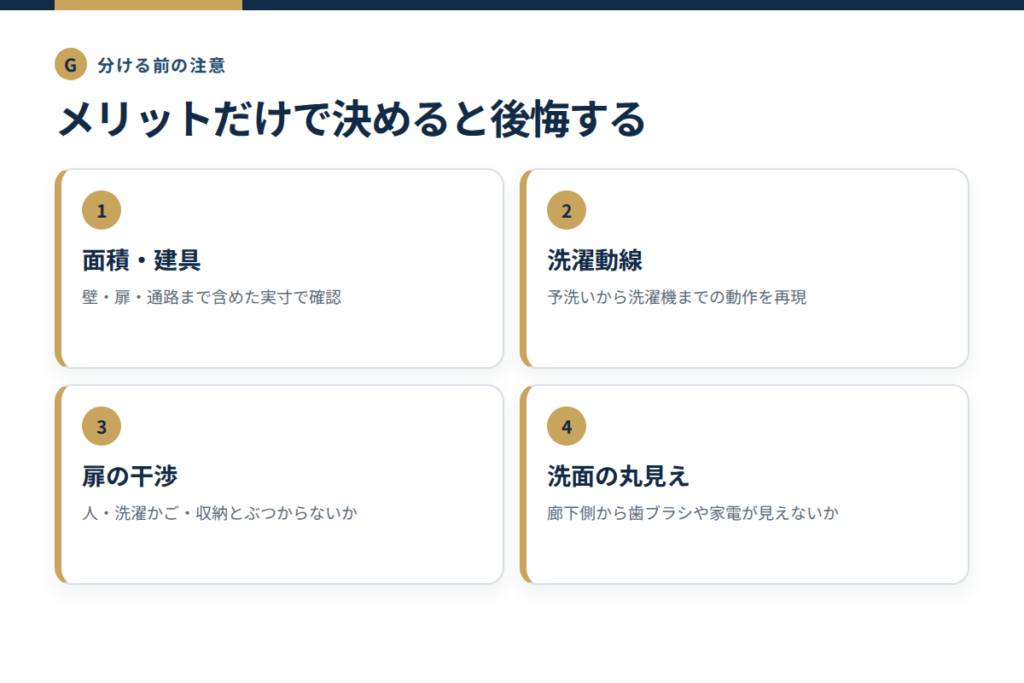This screenshot has width=1024, height=683.
Task: Click description 壁・扉・通路まで含めた実寸で確認
Action: [x=212, y=297]
